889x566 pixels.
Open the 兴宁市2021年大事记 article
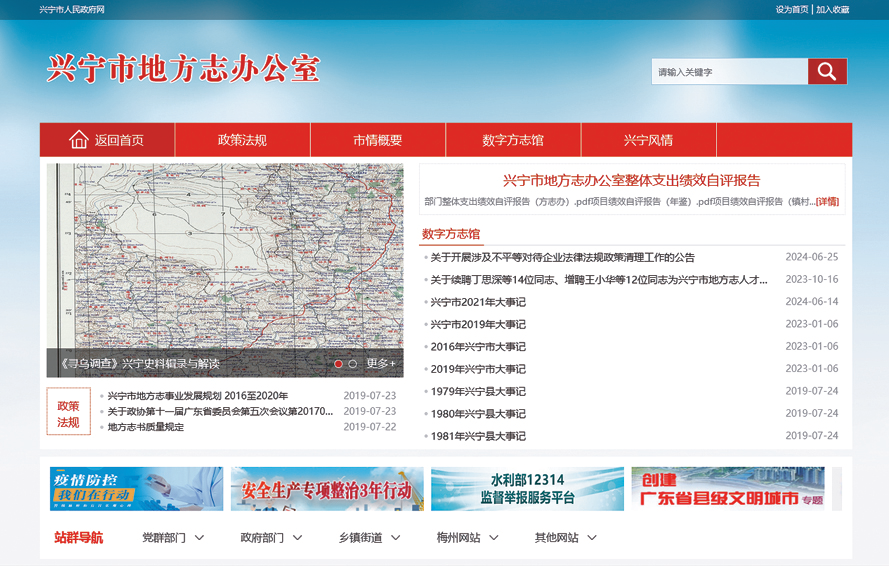click(478, 302)
